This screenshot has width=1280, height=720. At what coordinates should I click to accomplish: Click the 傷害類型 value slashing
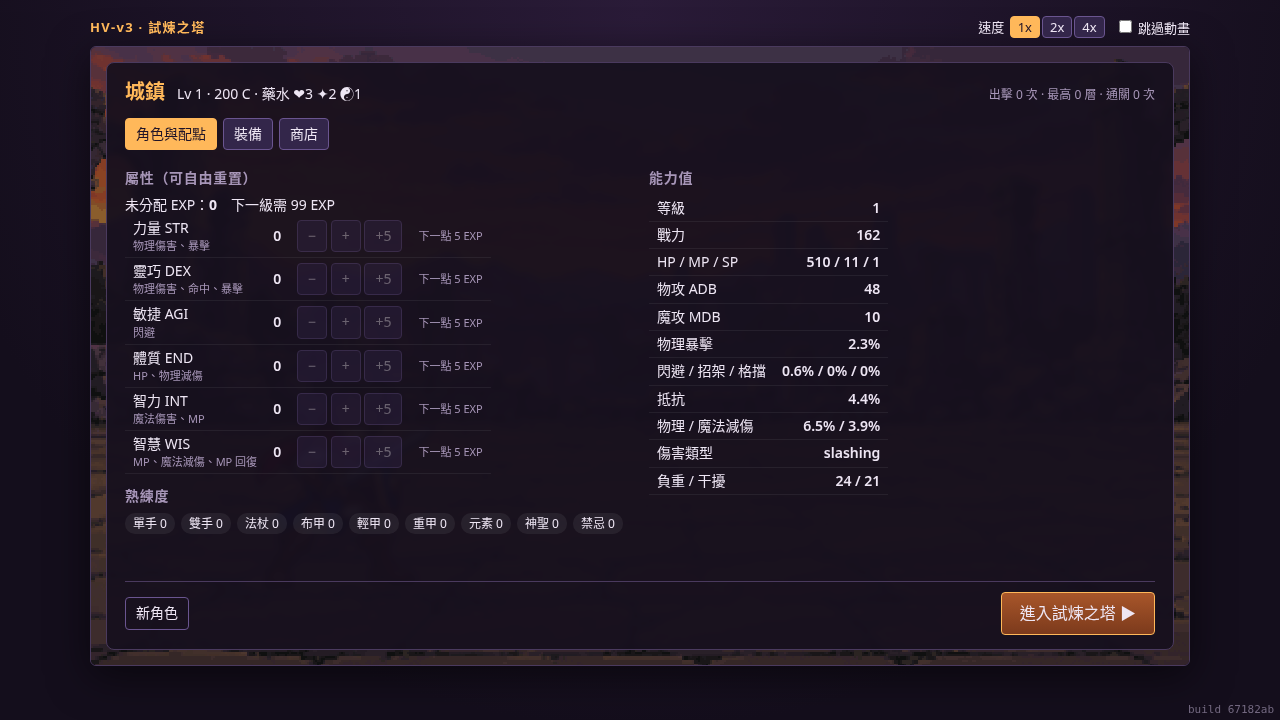tap(852, 453)
